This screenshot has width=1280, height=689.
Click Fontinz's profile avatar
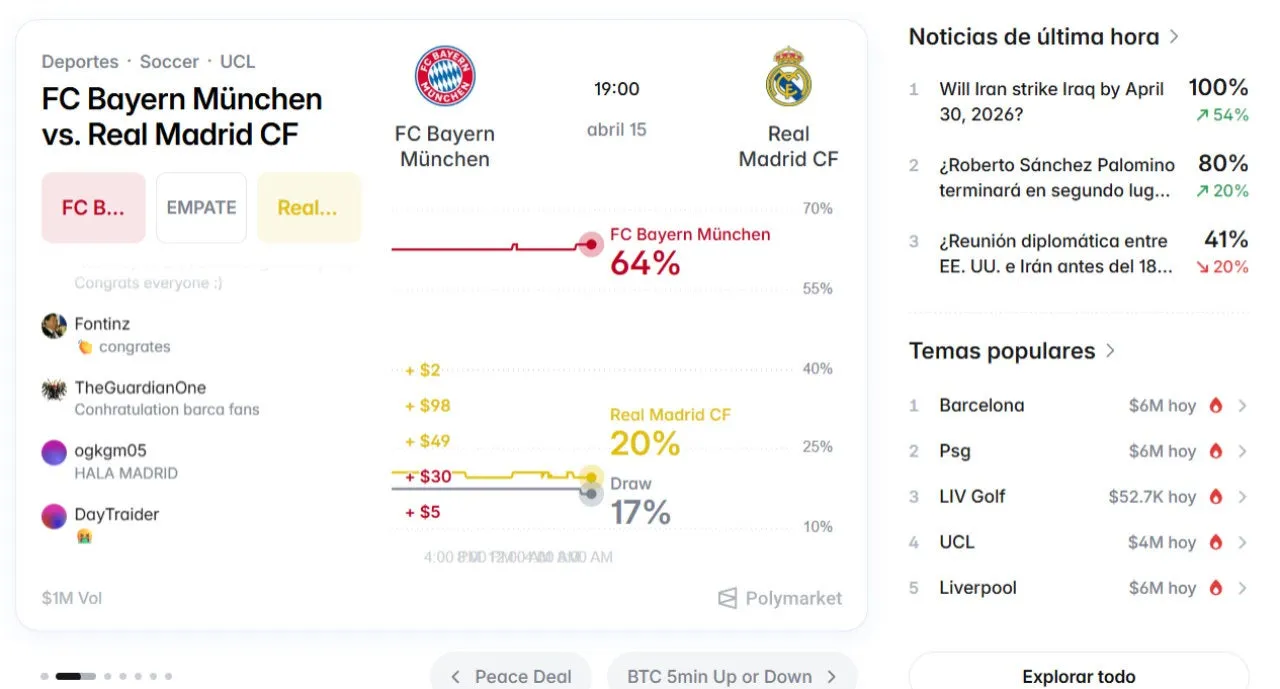pos(54,325)
